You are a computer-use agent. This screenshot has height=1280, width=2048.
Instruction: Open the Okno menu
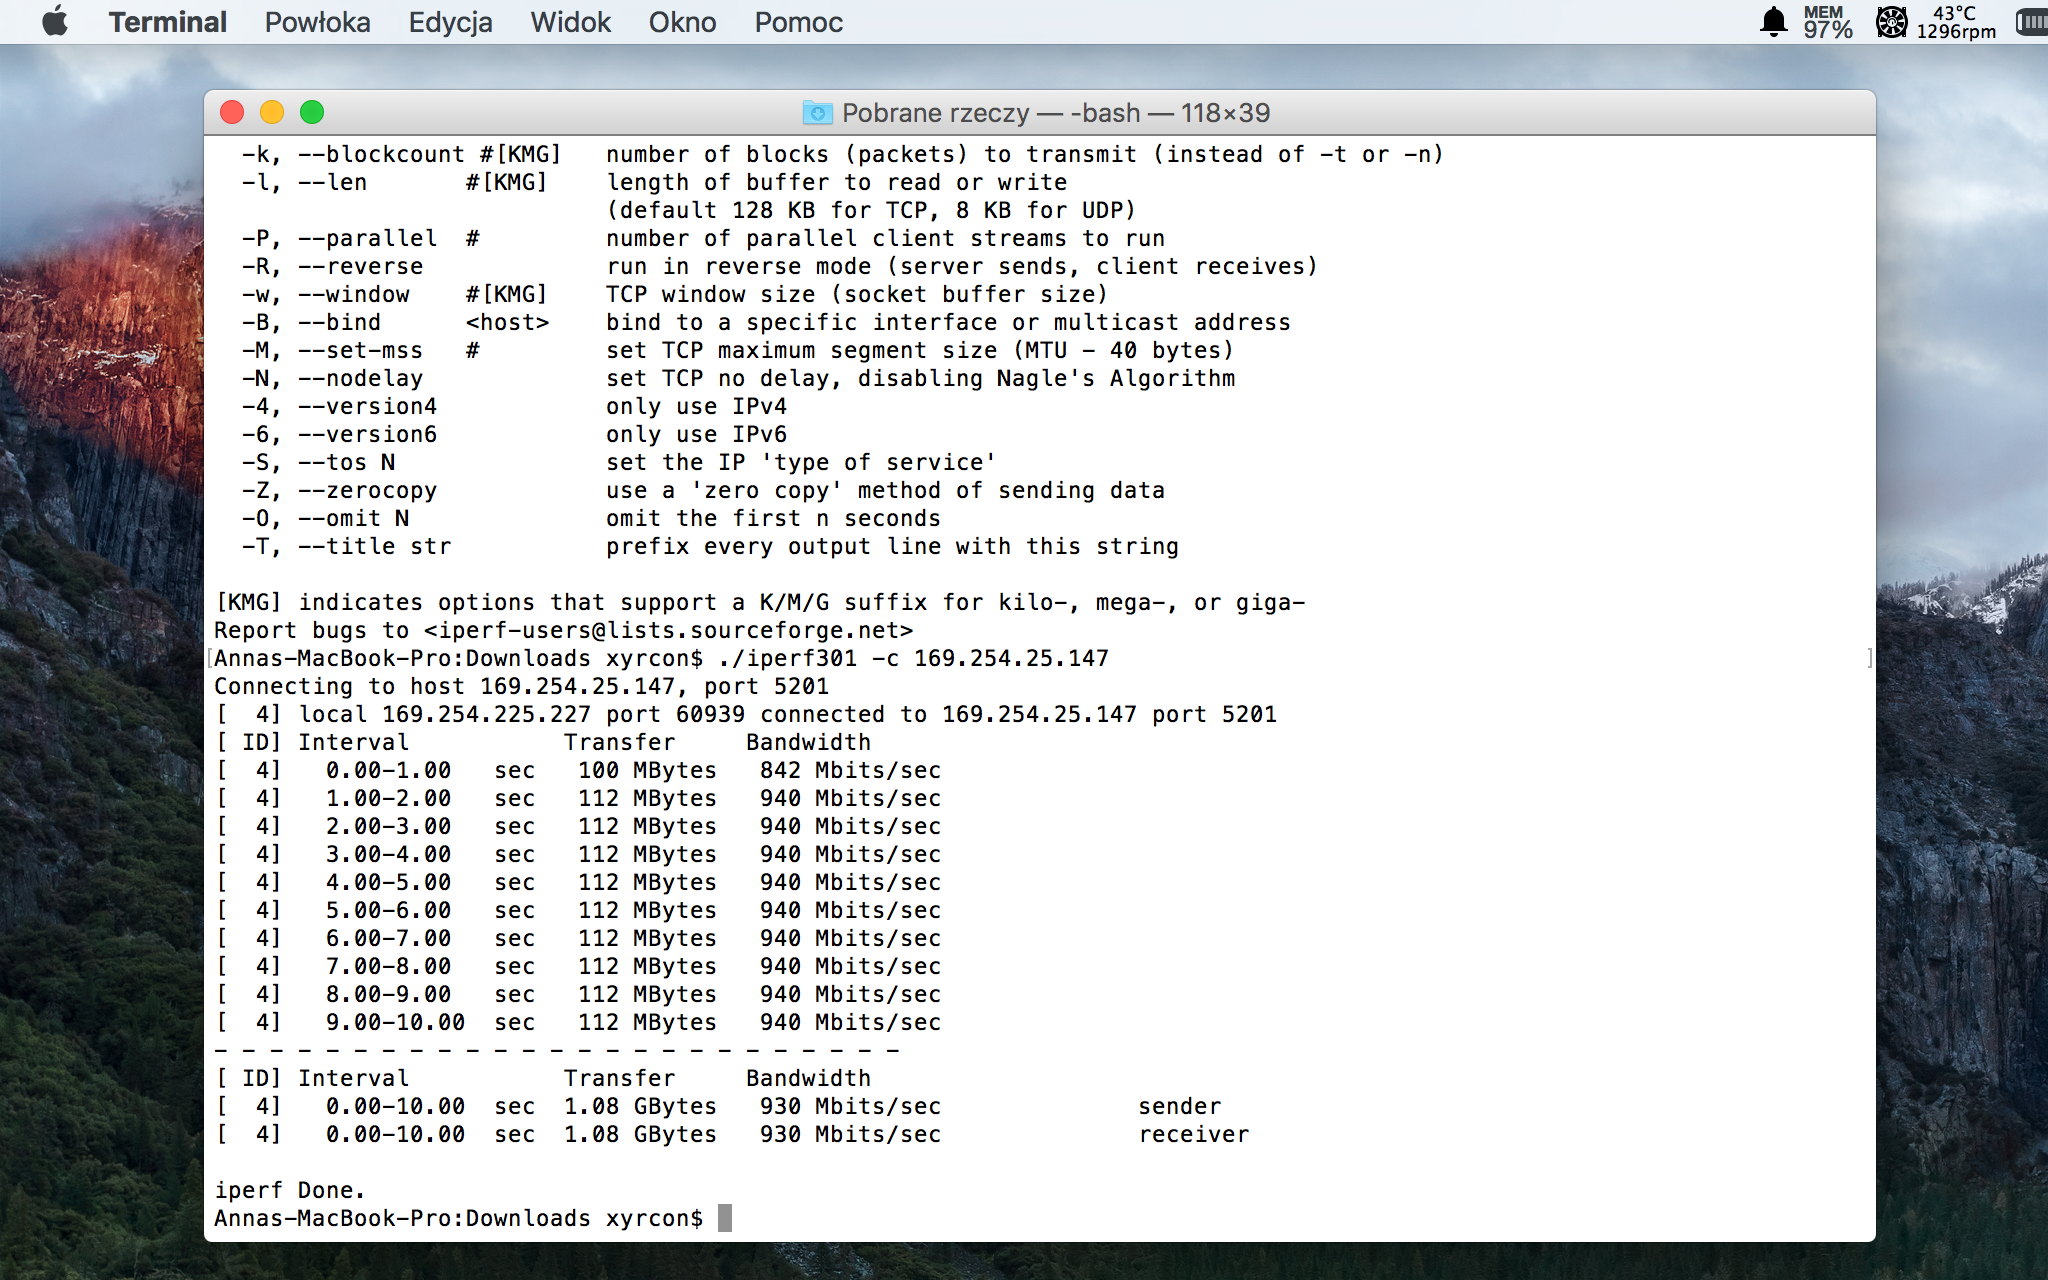tap(682, 22)
